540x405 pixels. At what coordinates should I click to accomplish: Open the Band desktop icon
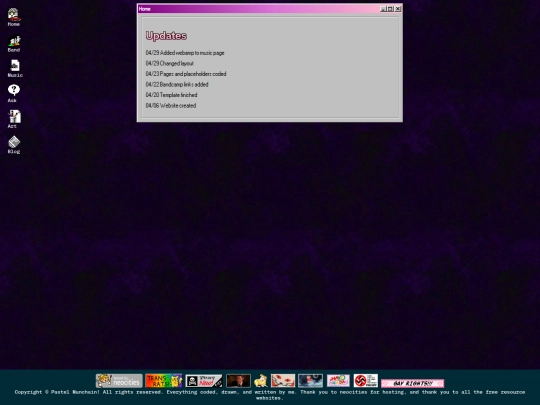[14, 43]
